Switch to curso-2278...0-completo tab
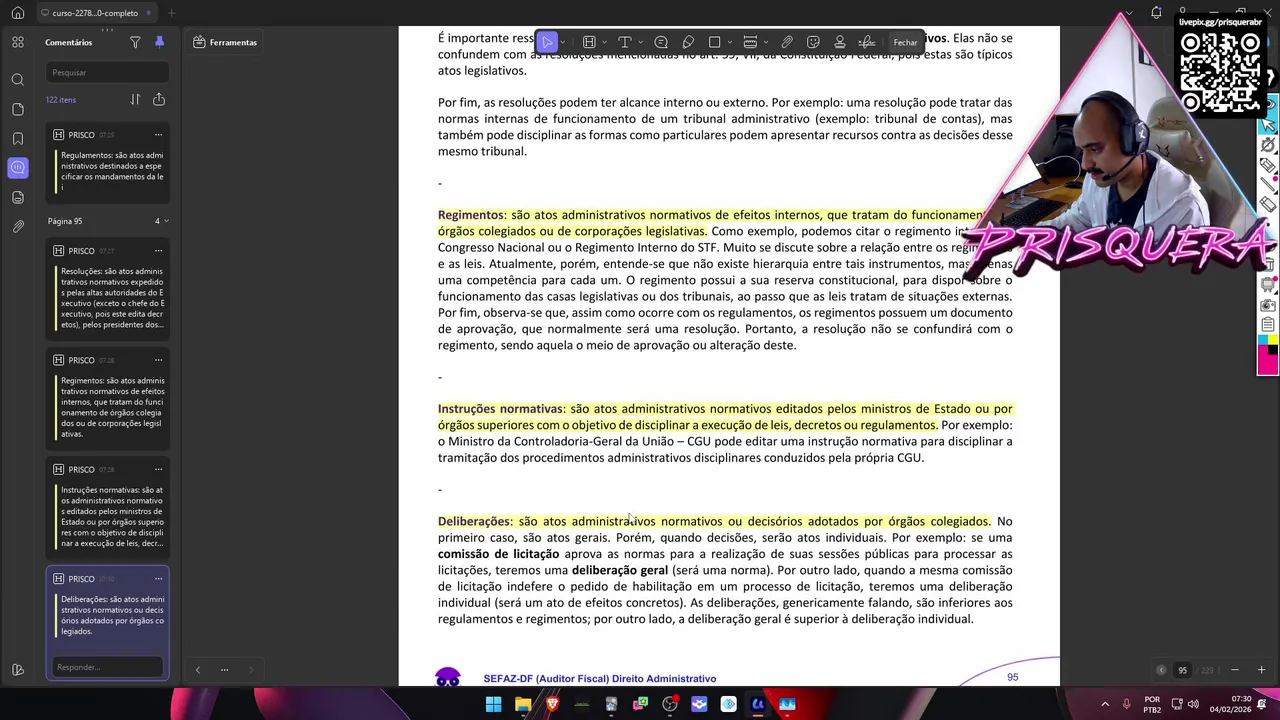The image size is (1280, 720). [95, 13]
